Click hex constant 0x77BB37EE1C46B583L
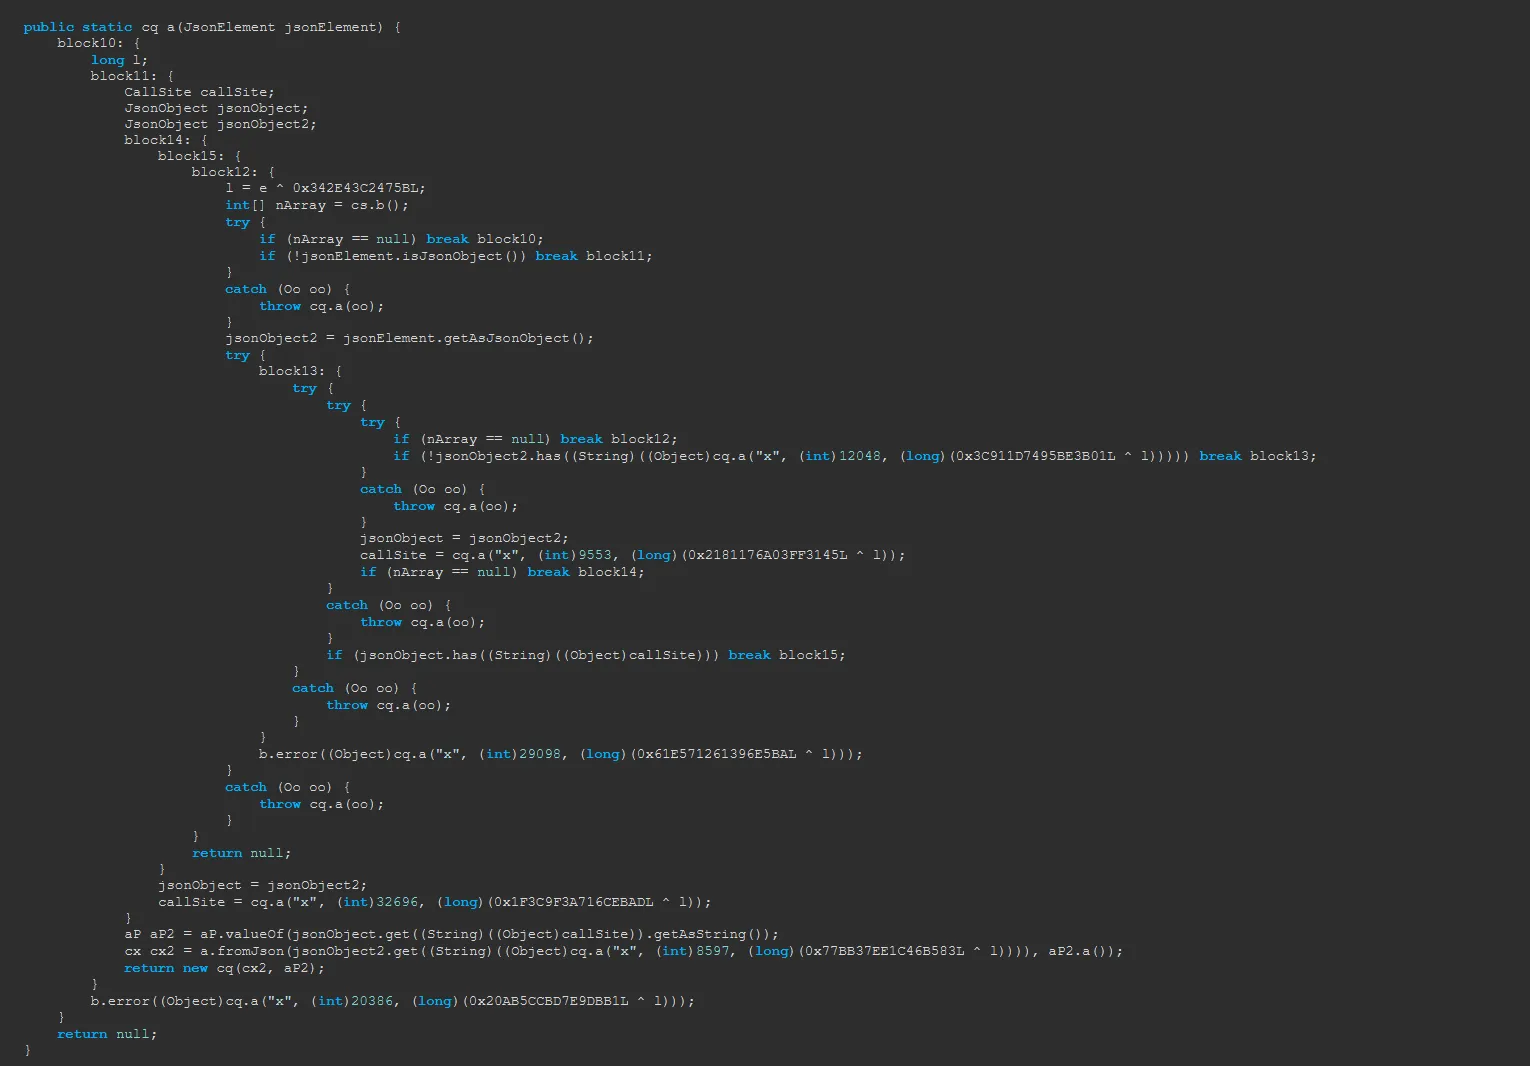Viewport: 1530px width, 1066px height. point(884,951)
